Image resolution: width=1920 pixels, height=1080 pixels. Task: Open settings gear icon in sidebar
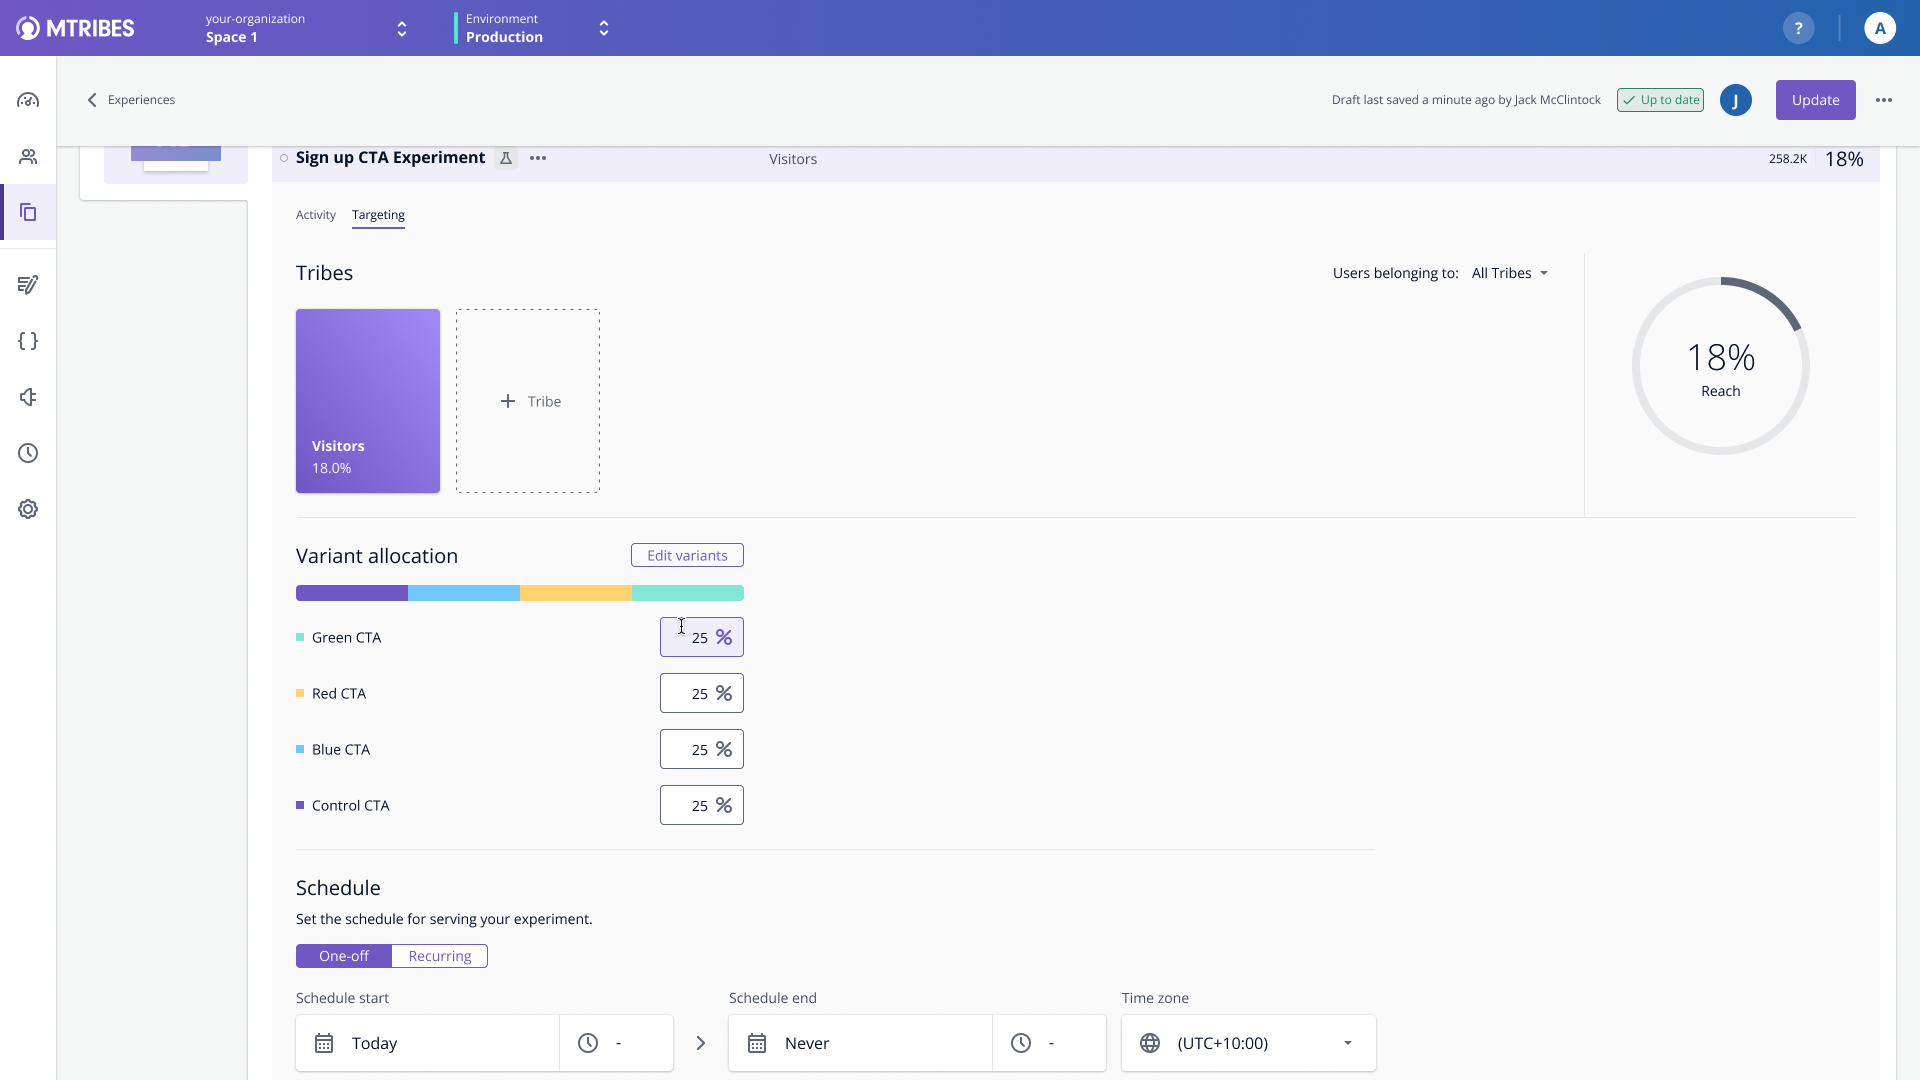(x=28, y=509)
